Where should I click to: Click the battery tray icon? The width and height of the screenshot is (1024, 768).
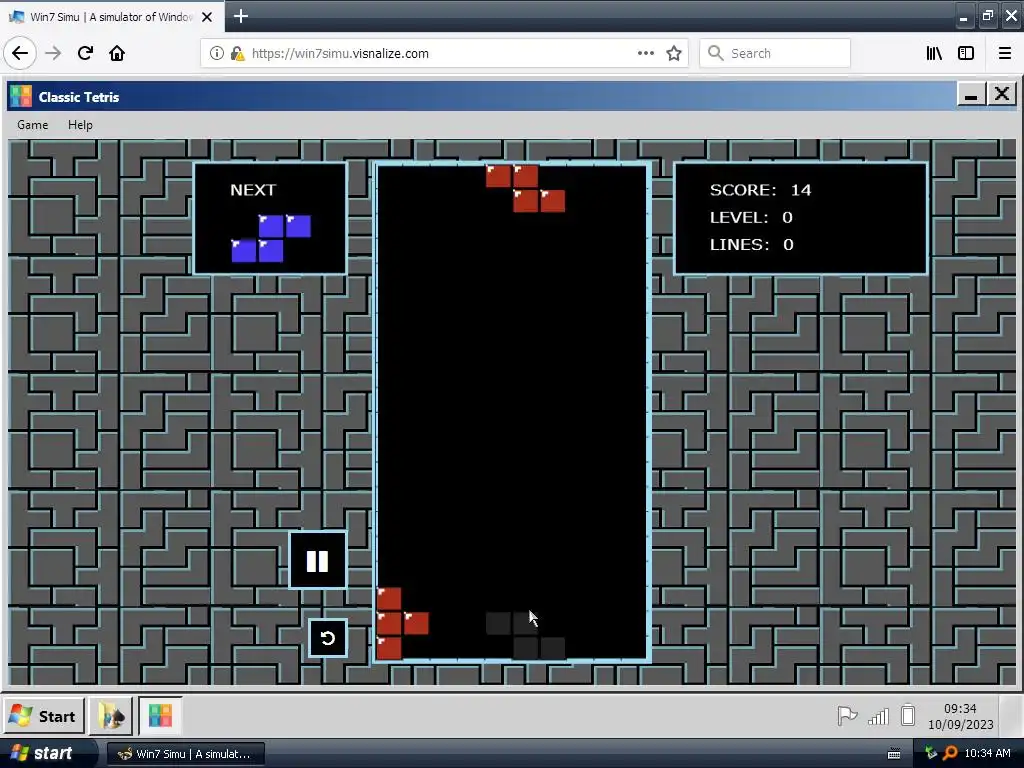[908, 716]
